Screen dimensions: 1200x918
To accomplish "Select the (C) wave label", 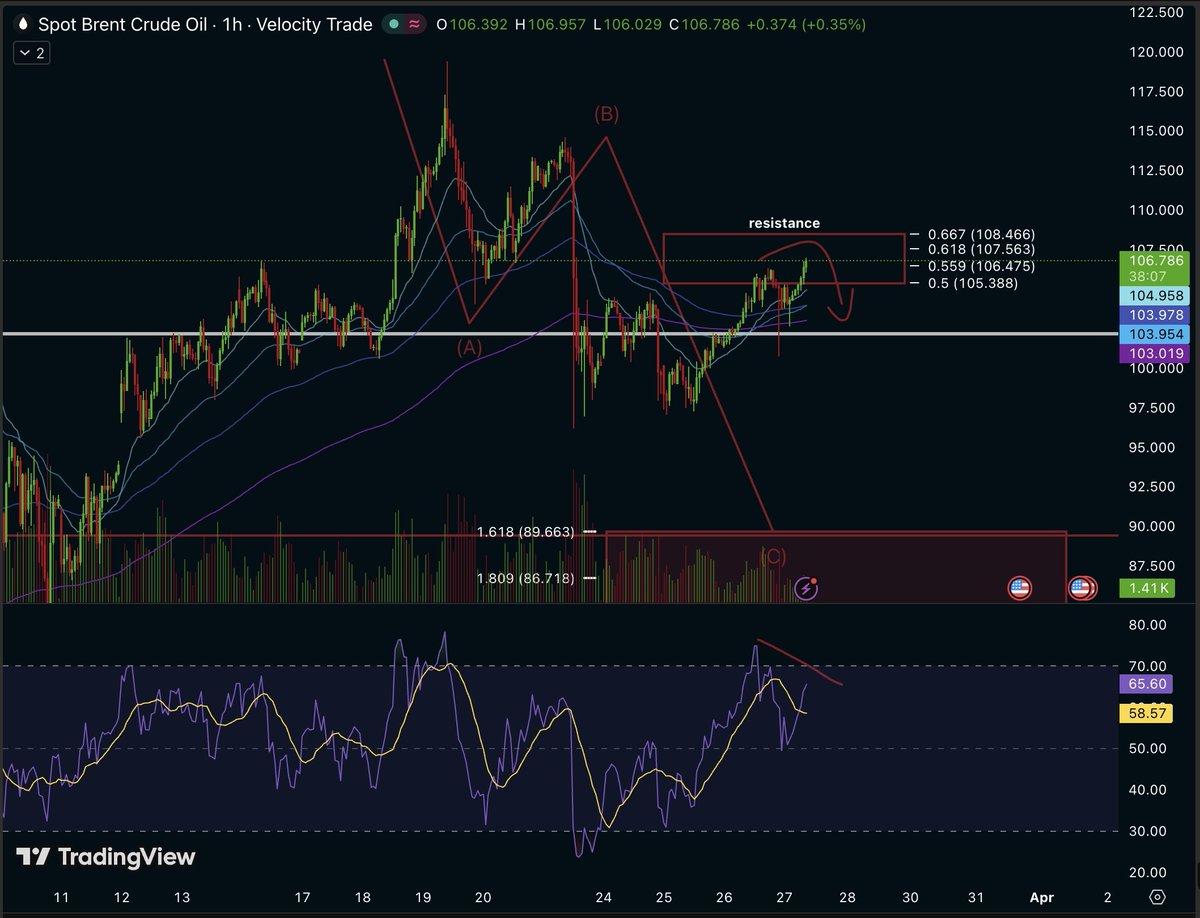I will point(773,557).
